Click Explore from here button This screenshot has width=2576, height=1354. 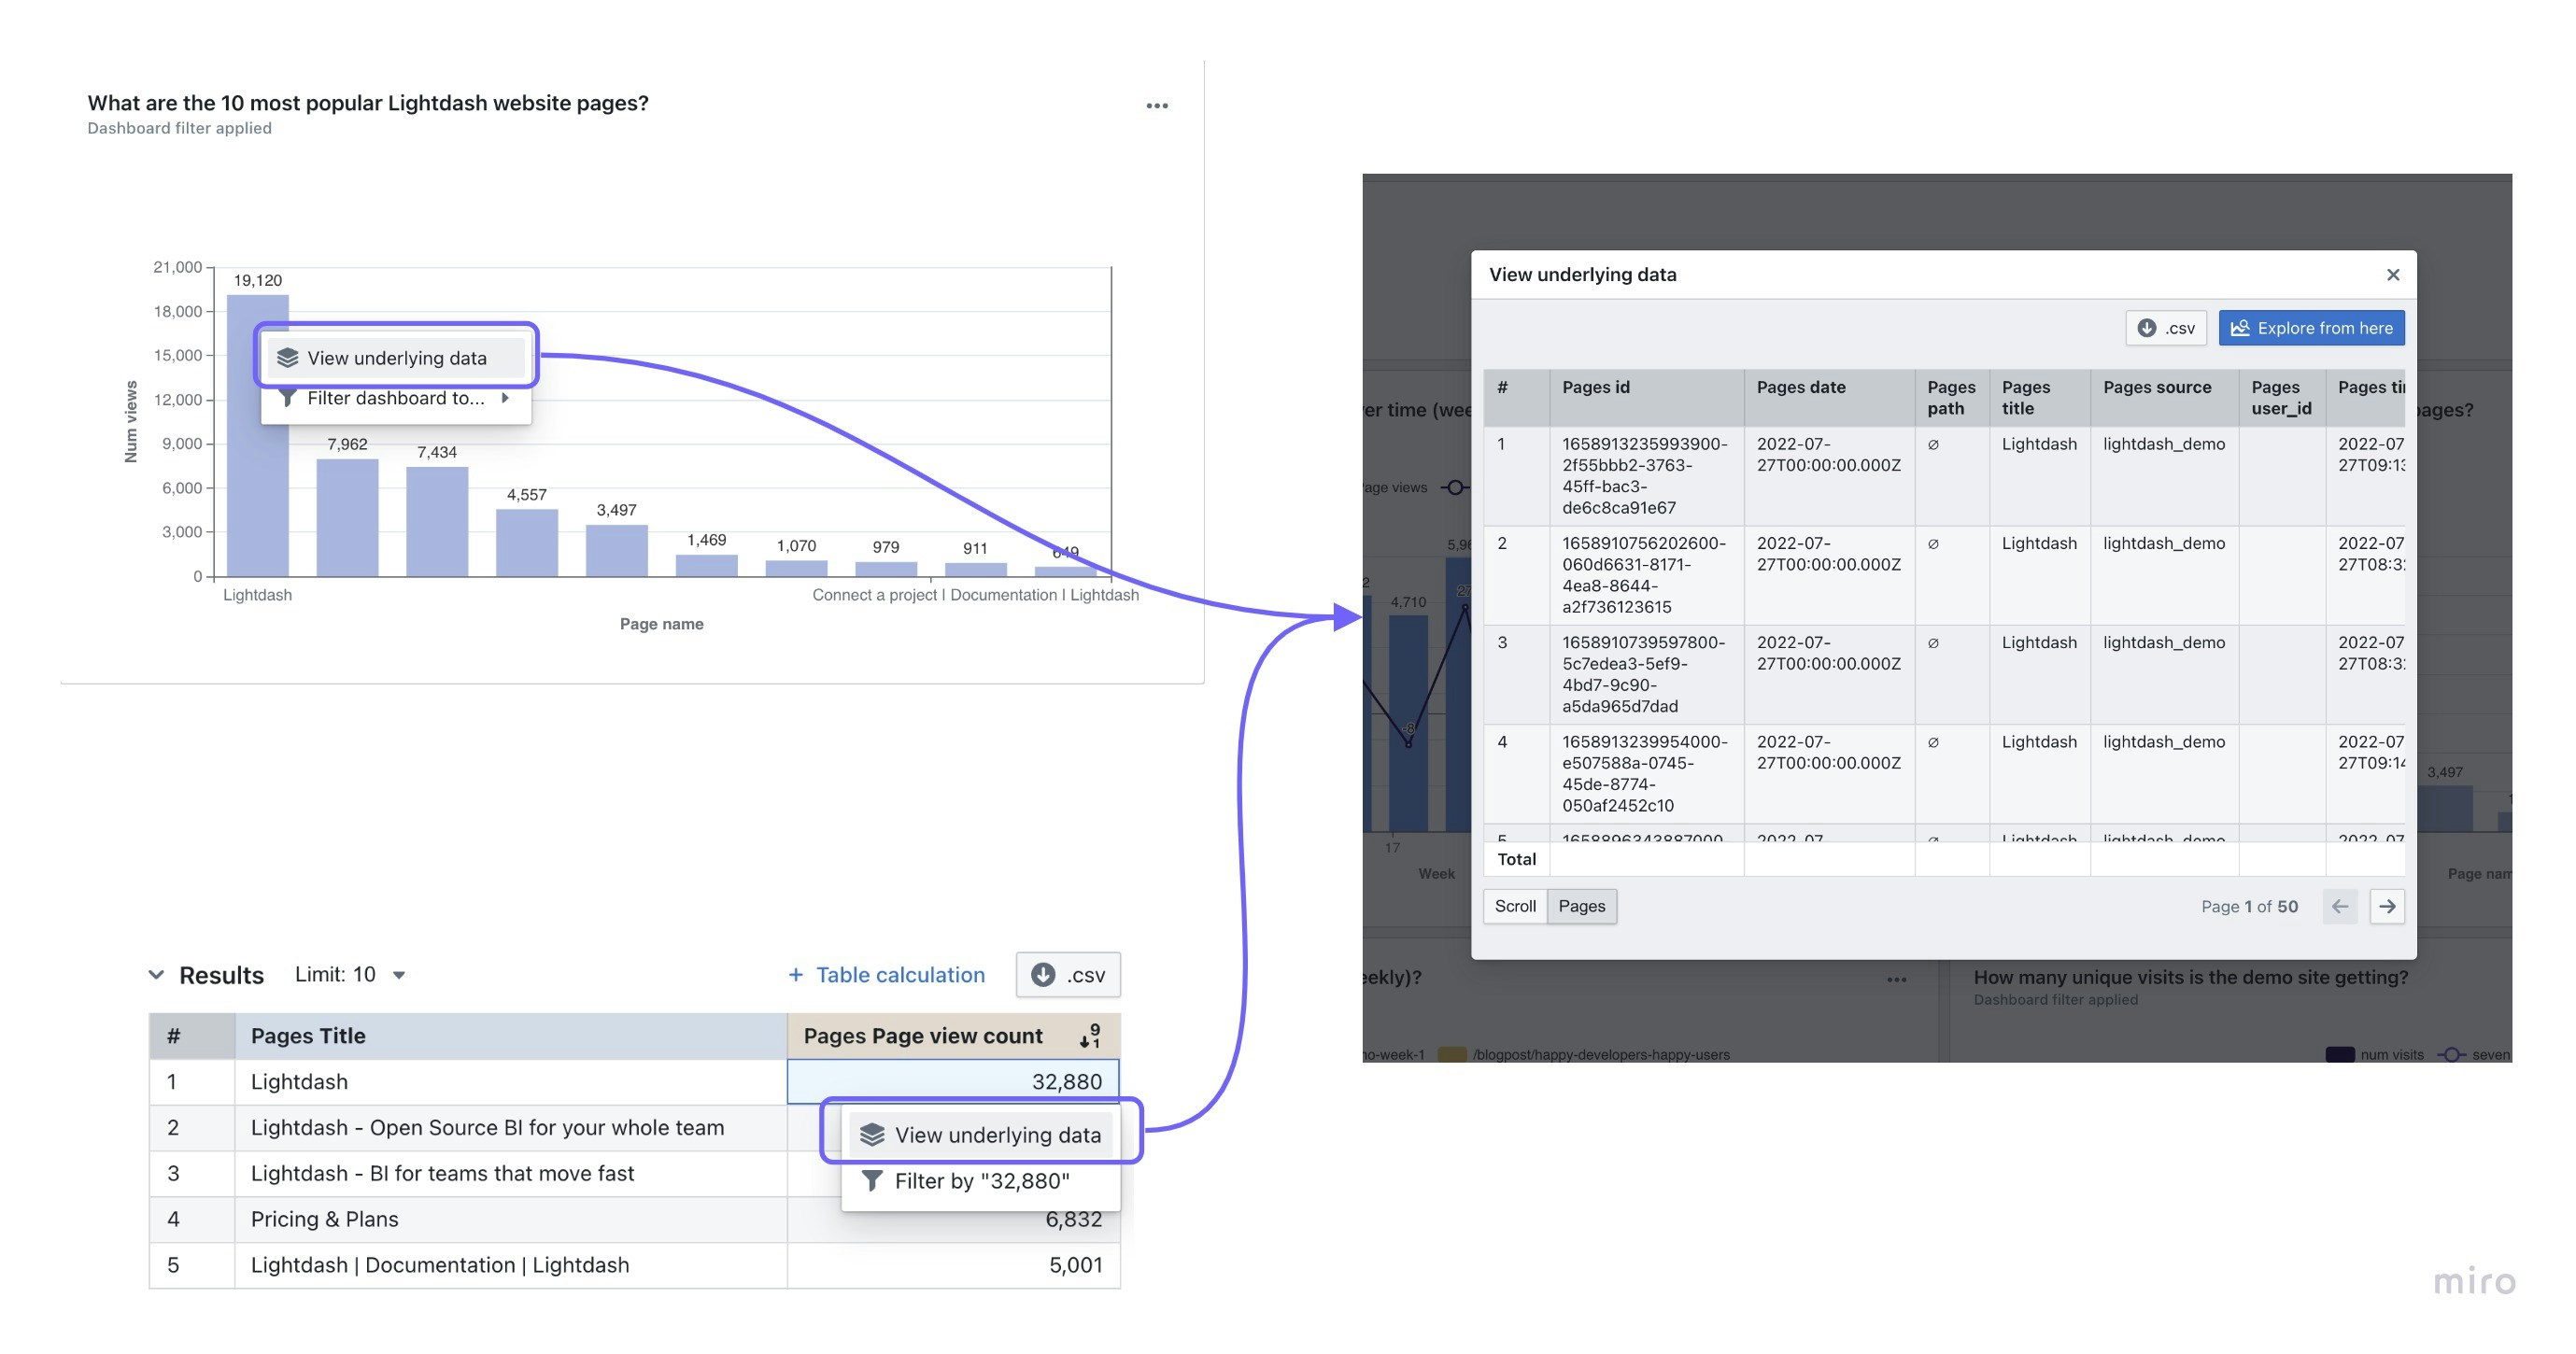point(2311,328)
